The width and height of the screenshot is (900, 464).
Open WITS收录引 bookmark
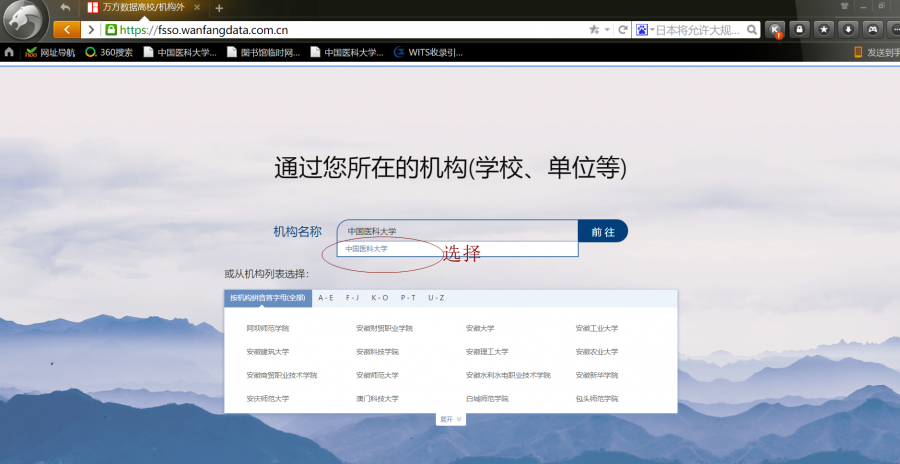click(428, 52)
